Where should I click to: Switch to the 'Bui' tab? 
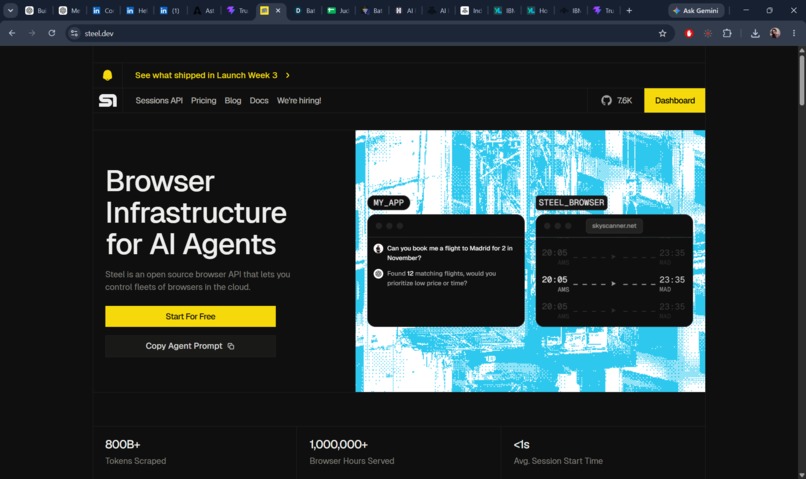click(36, 10)
